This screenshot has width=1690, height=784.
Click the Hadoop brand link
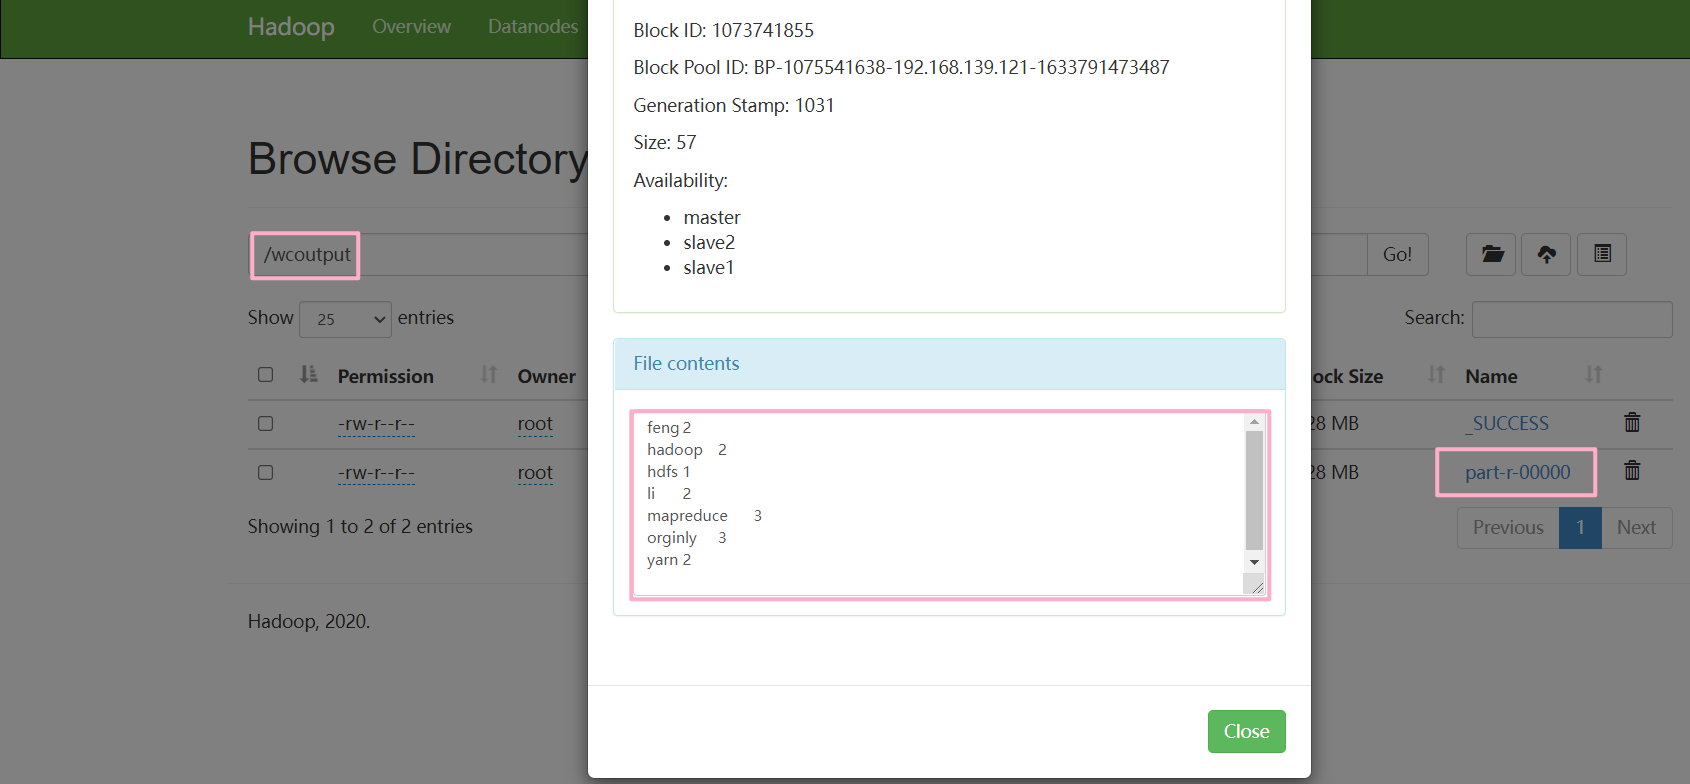[291, 27]
